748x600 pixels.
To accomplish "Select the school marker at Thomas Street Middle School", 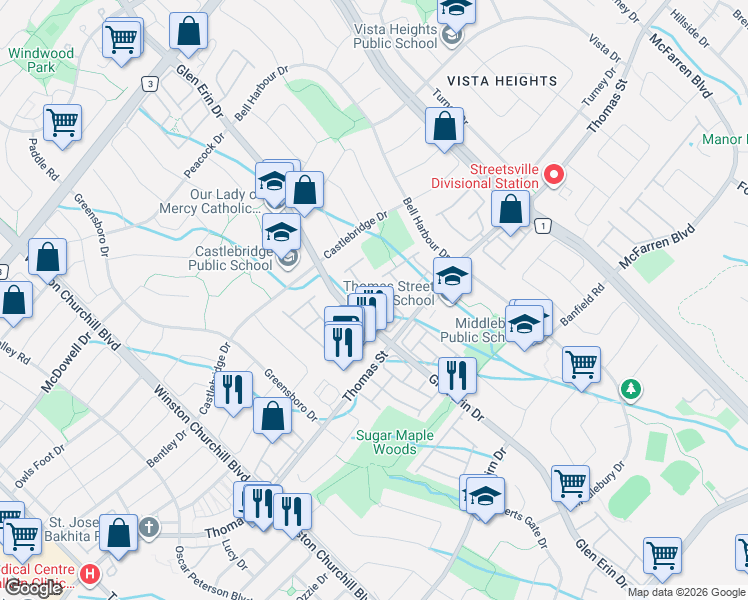I will (x=452, y=277).
